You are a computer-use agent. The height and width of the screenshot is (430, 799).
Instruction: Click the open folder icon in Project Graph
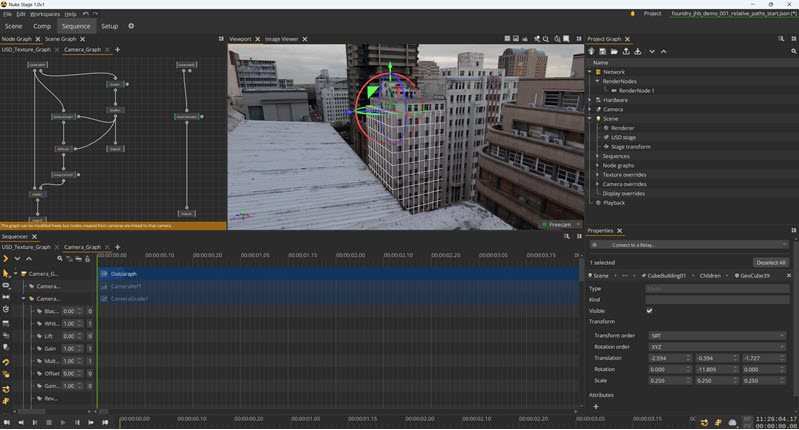click(614, 51)
